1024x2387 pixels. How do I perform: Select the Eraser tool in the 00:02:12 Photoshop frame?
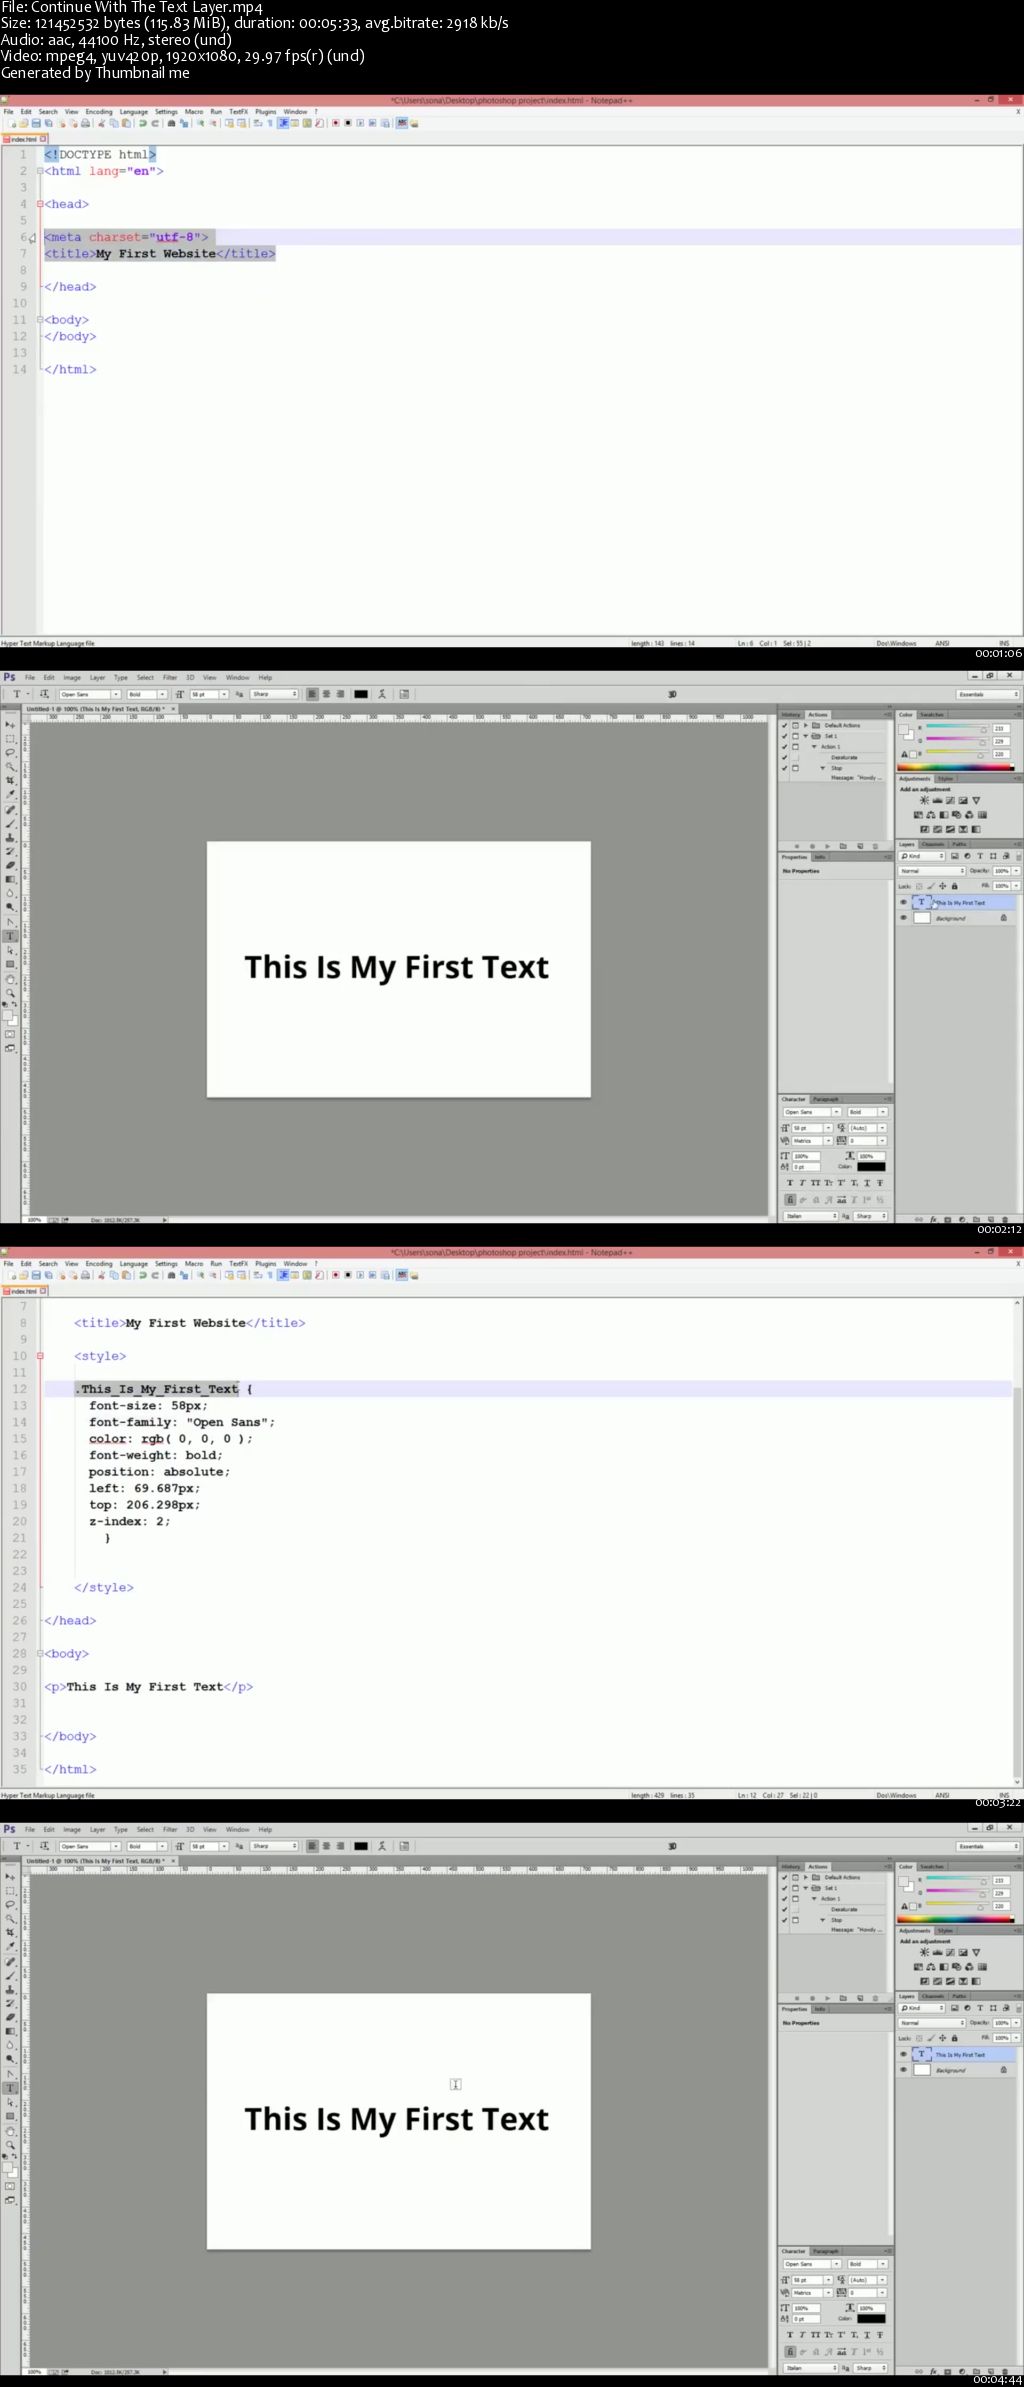click(x=10, y=864)
